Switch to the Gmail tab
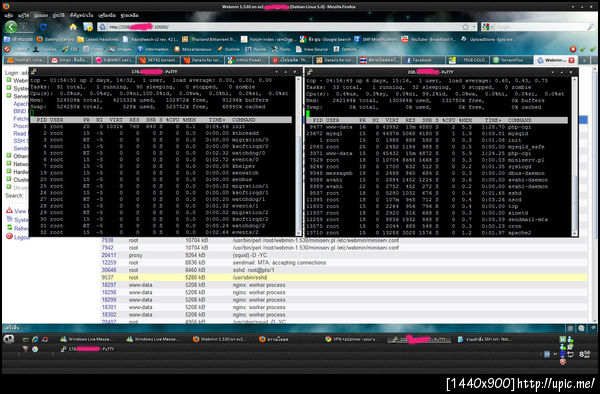Screen dimensions: 600x394 click(x=69, y=60)
